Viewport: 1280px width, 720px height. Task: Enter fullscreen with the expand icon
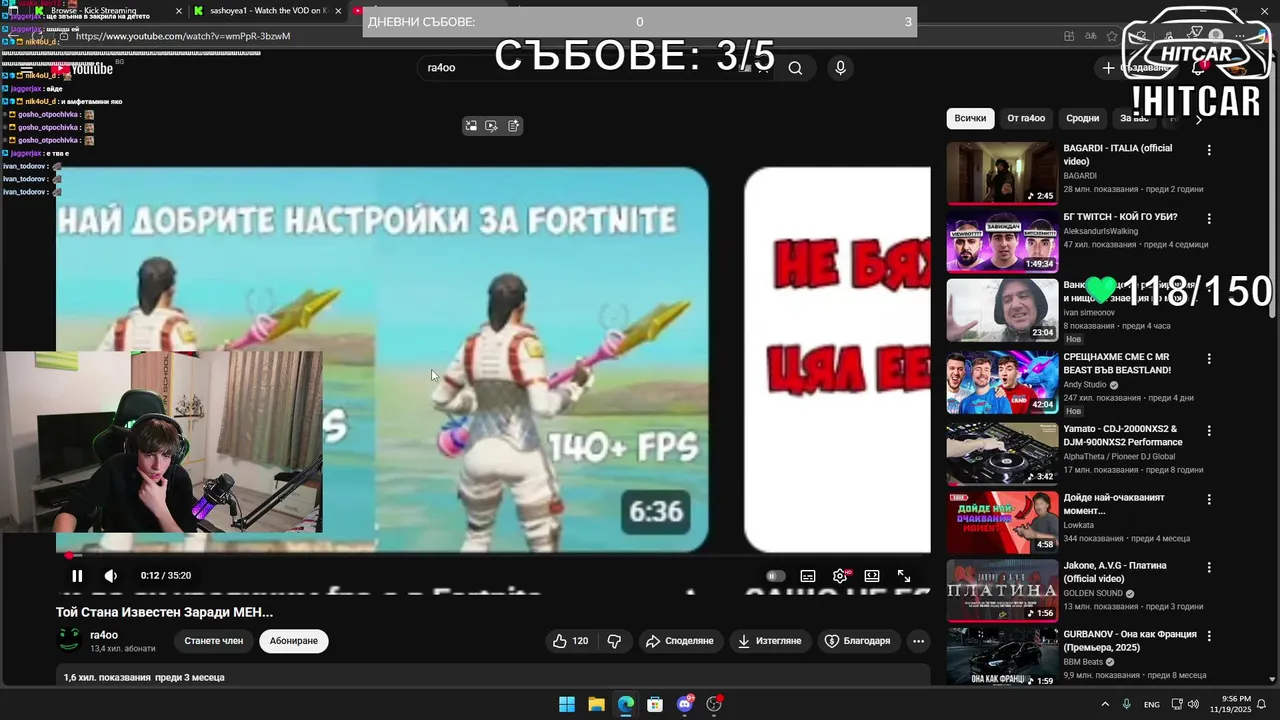pyautogui.click(x=904, y=576)
